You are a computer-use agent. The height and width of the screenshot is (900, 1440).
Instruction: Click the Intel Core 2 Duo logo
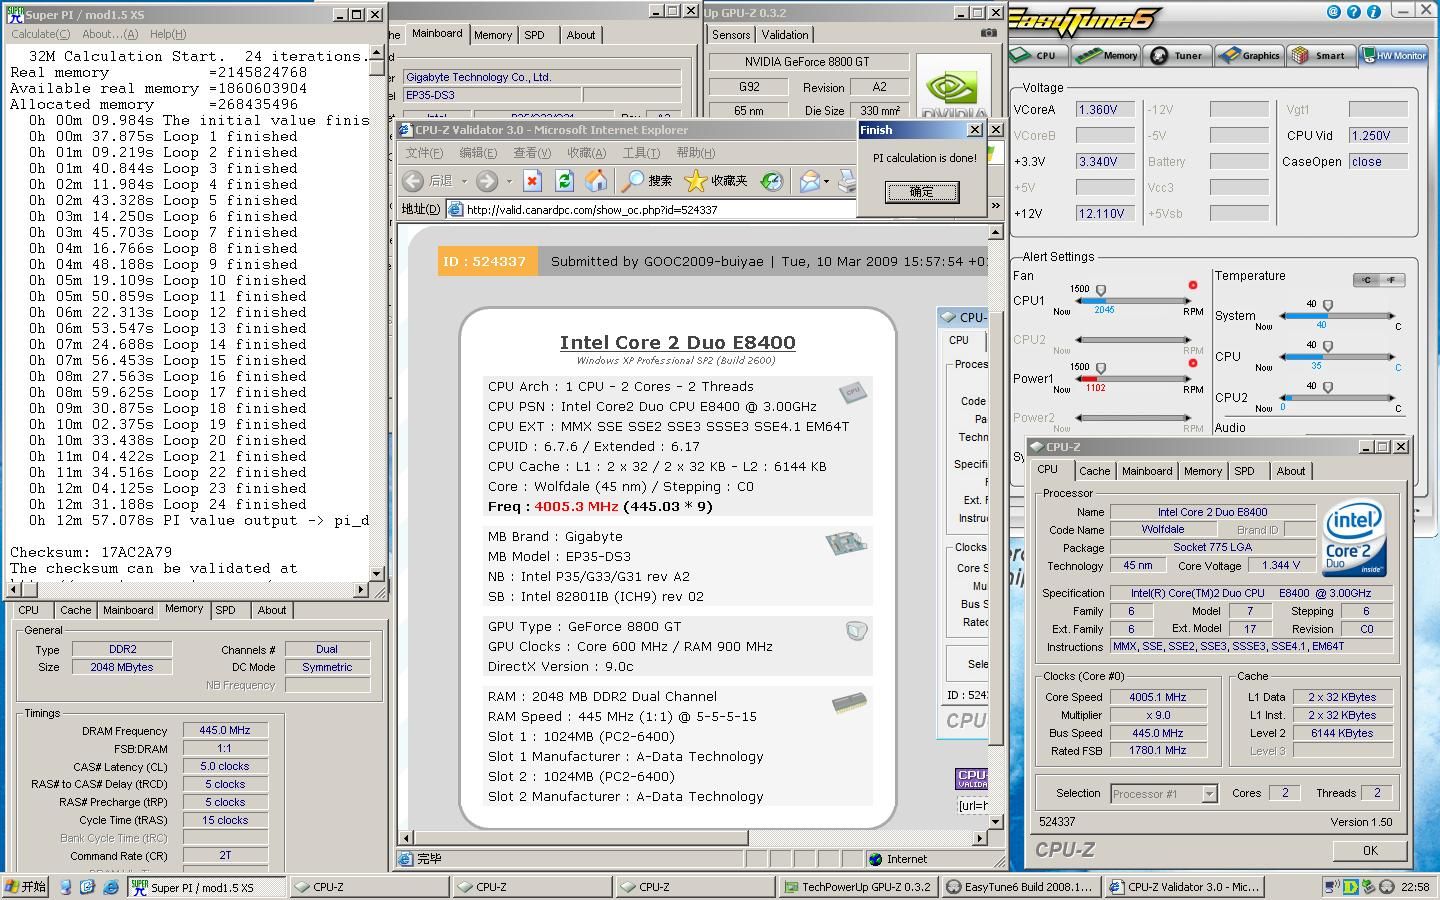pyautogui.click(x=1354, y=538)
